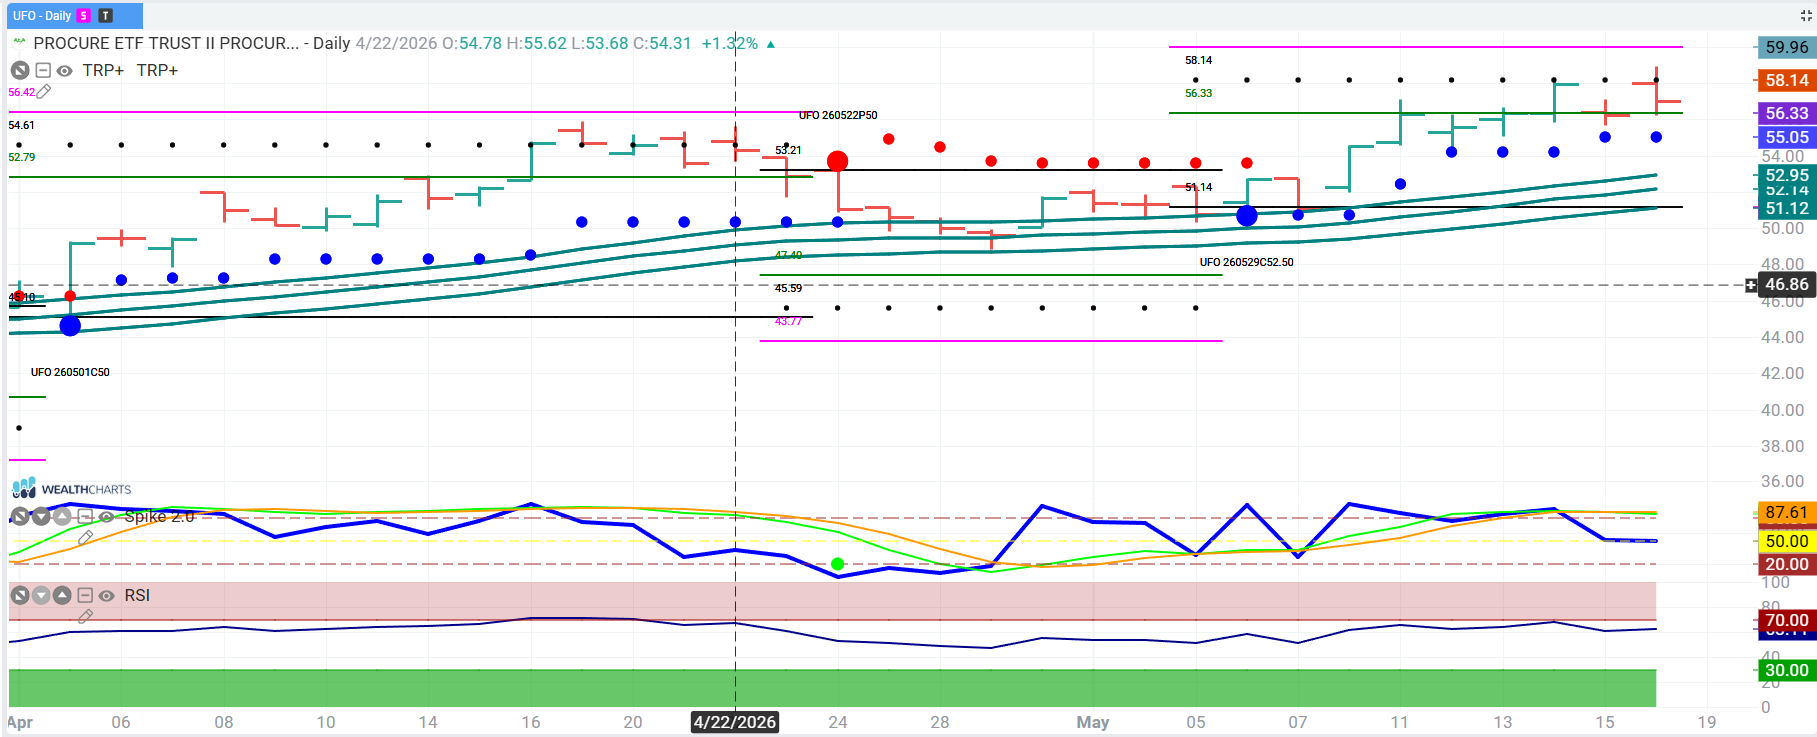Click the dark T badge on the UFO tab
Image resolution: width=1817 pixels, height=737 pixels.
pos(106,15)
